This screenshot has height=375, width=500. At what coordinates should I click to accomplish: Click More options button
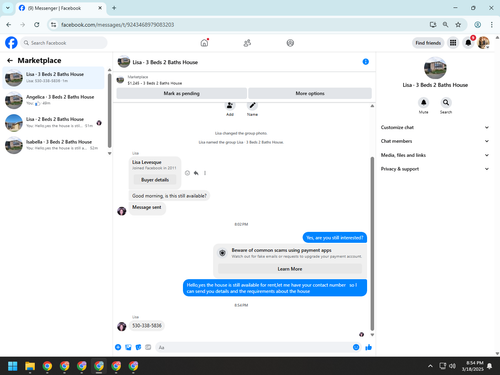(310, 93)
